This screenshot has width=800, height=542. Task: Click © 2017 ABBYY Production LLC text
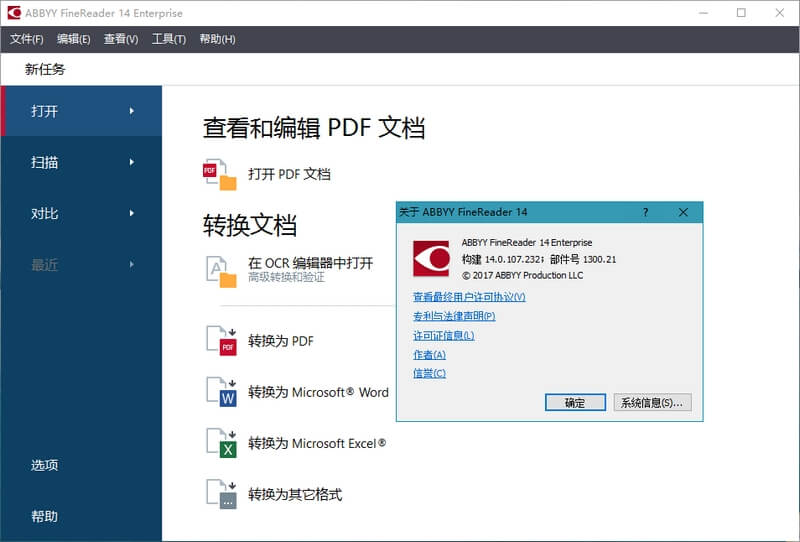(522, 275)
